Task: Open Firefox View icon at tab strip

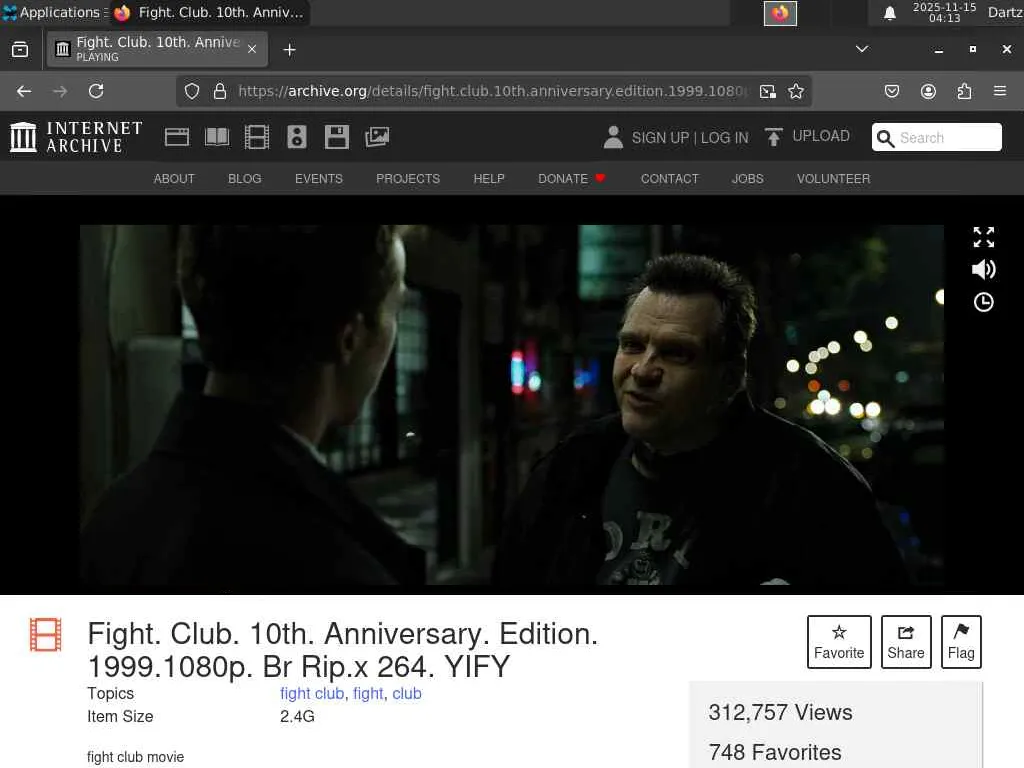Action: (20, 50)
